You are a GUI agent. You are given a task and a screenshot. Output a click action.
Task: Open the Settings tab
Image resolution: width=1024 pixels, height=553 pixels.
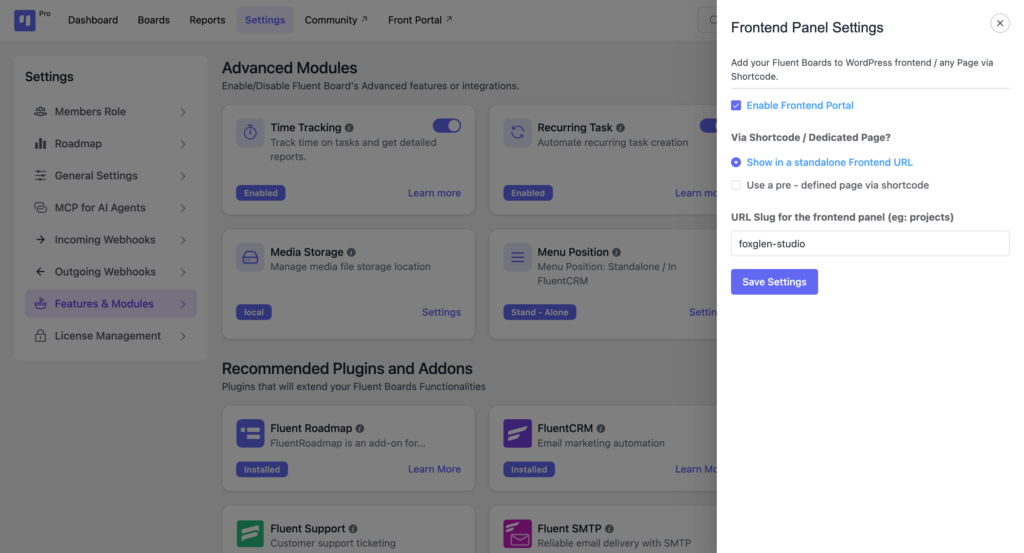(264, 20)
